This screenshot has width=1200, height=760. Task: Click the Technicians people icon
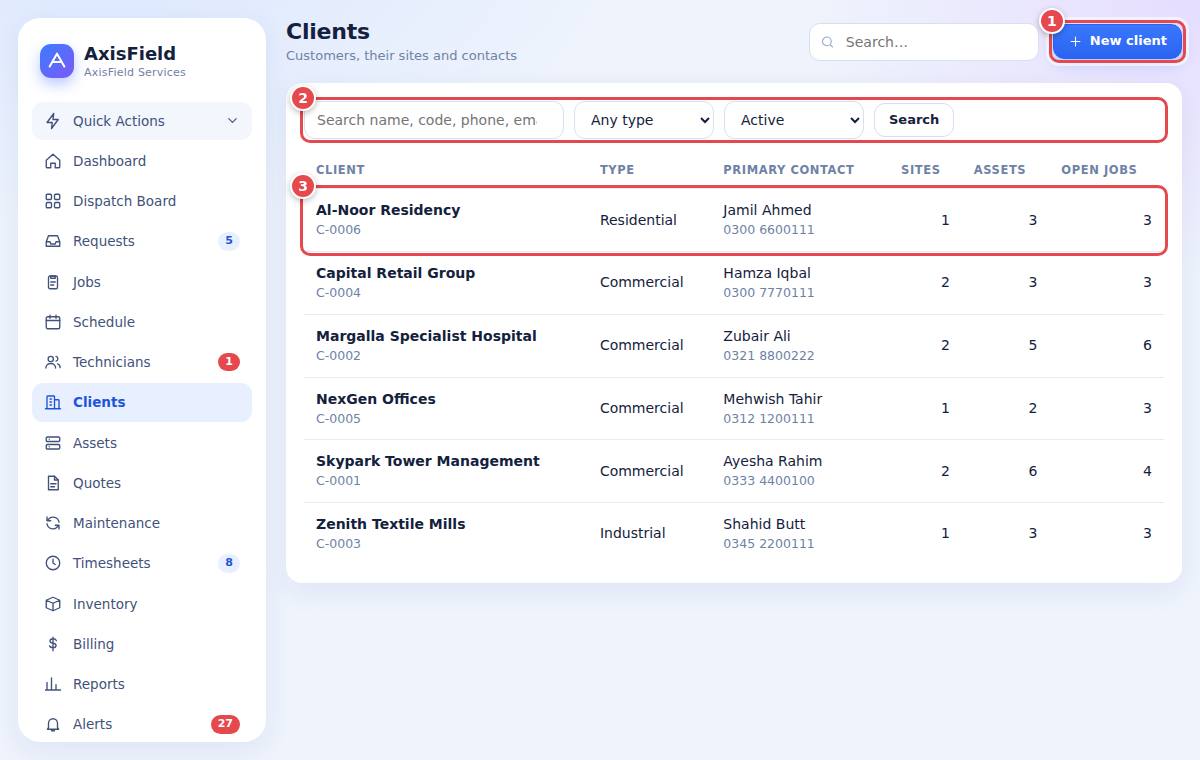[x=53, y=362]
